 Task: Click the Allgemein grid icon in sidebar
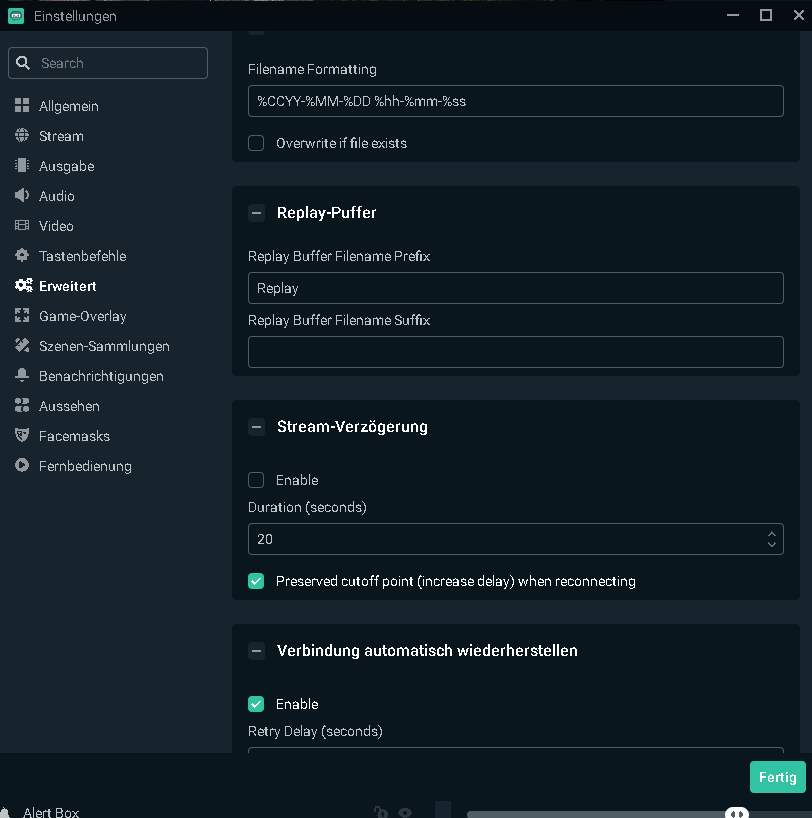22,106
